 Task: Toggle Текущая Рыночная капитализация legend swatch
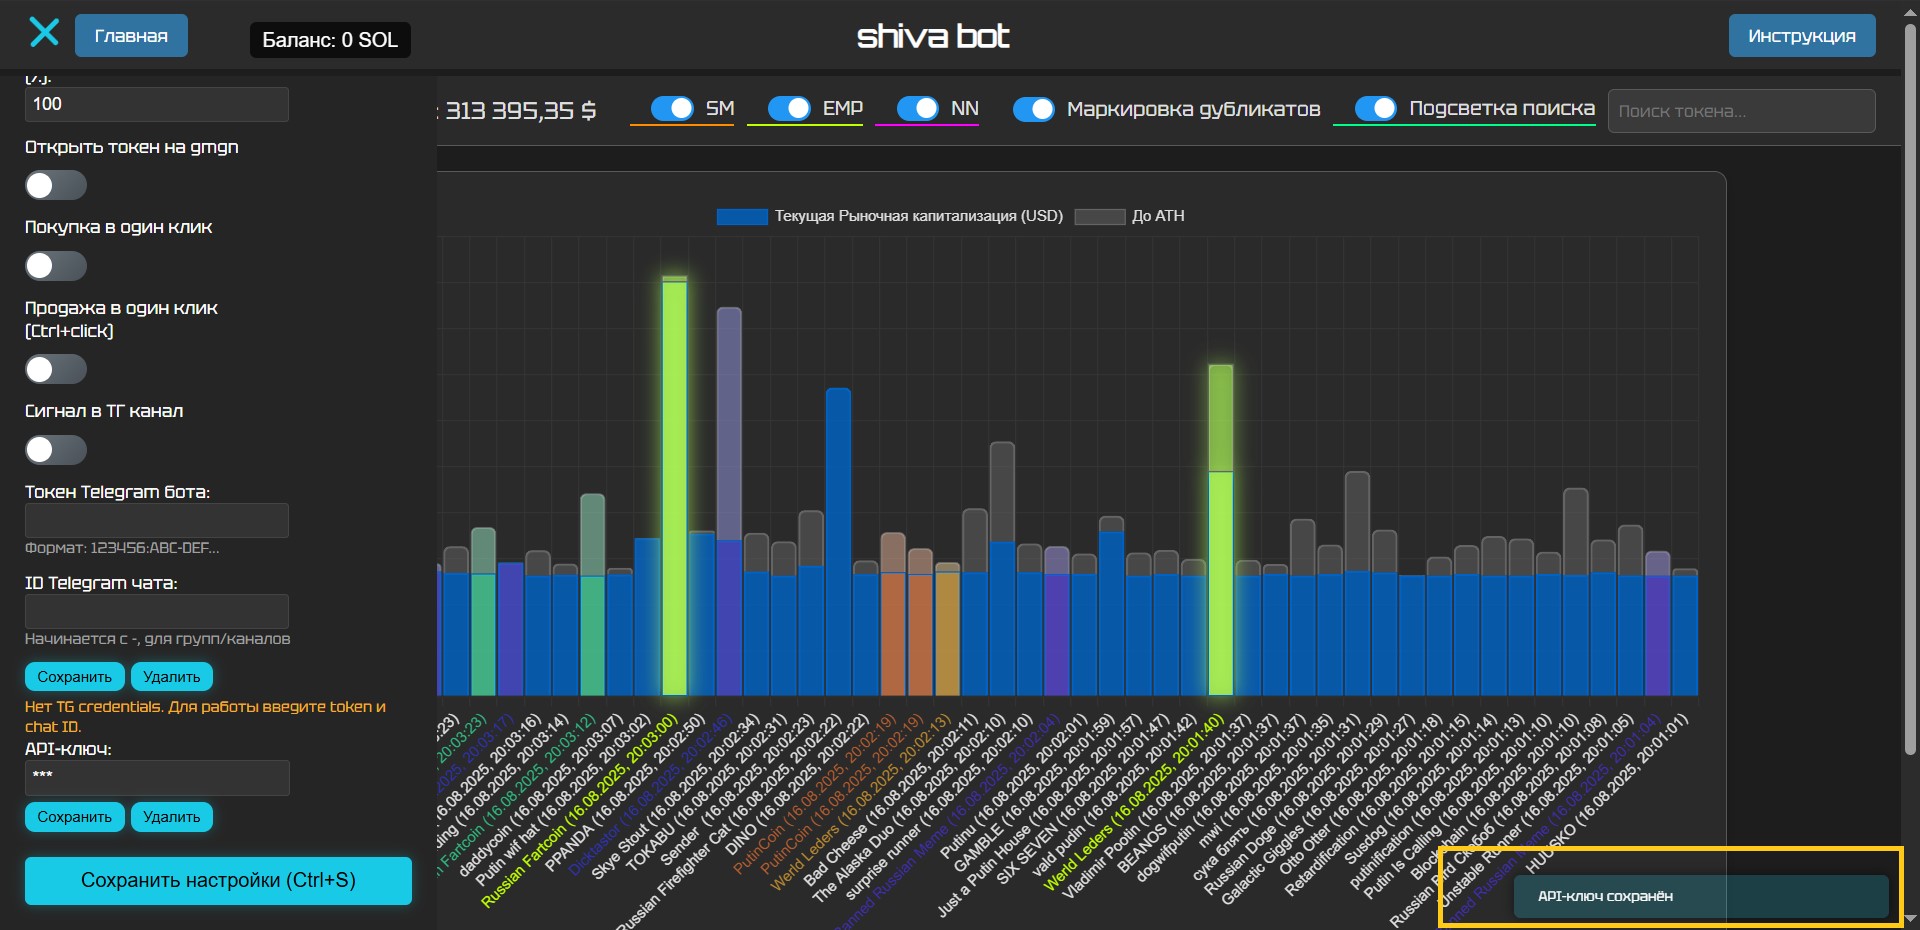click(x=741, y=216)
